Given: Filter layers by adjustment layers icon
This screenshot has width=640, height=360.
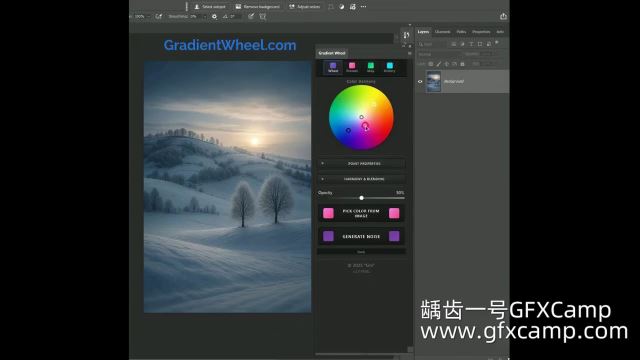Looking at the screenshot, I should [x=462, y=44].
